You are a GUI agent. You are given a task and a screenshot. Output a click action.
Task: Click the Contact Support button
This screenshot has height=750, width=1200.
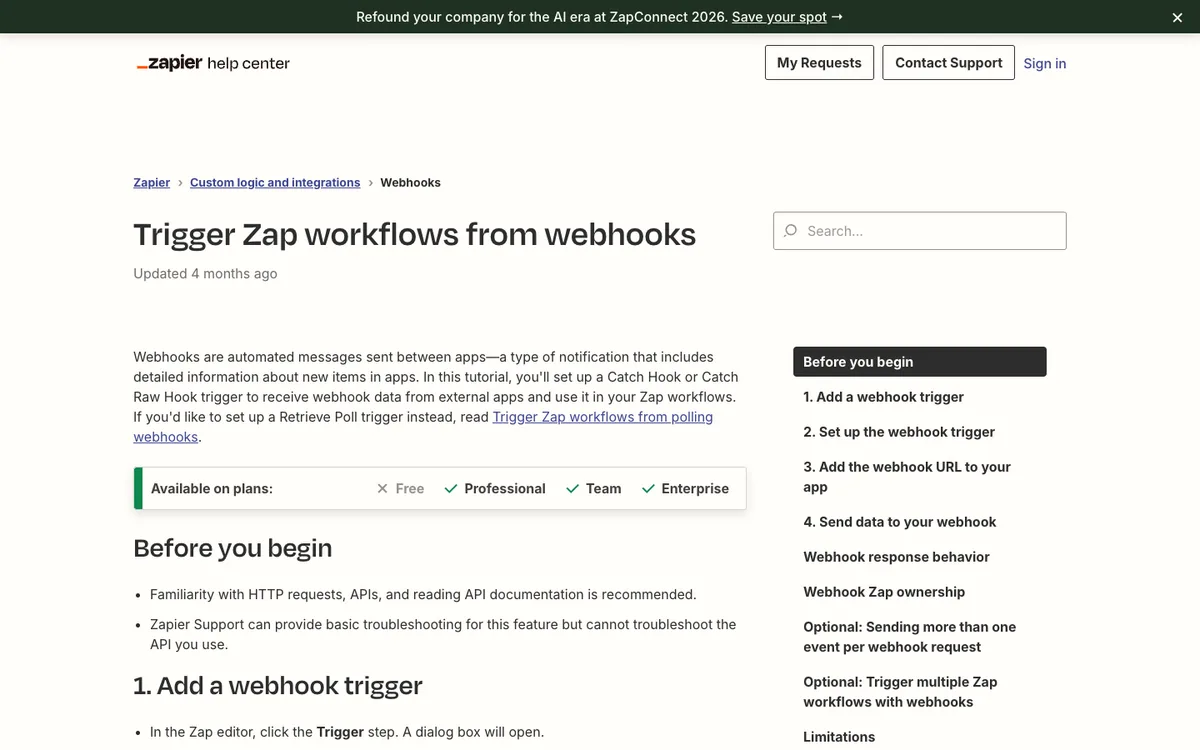pyautogui.click(x=948, y=62)
